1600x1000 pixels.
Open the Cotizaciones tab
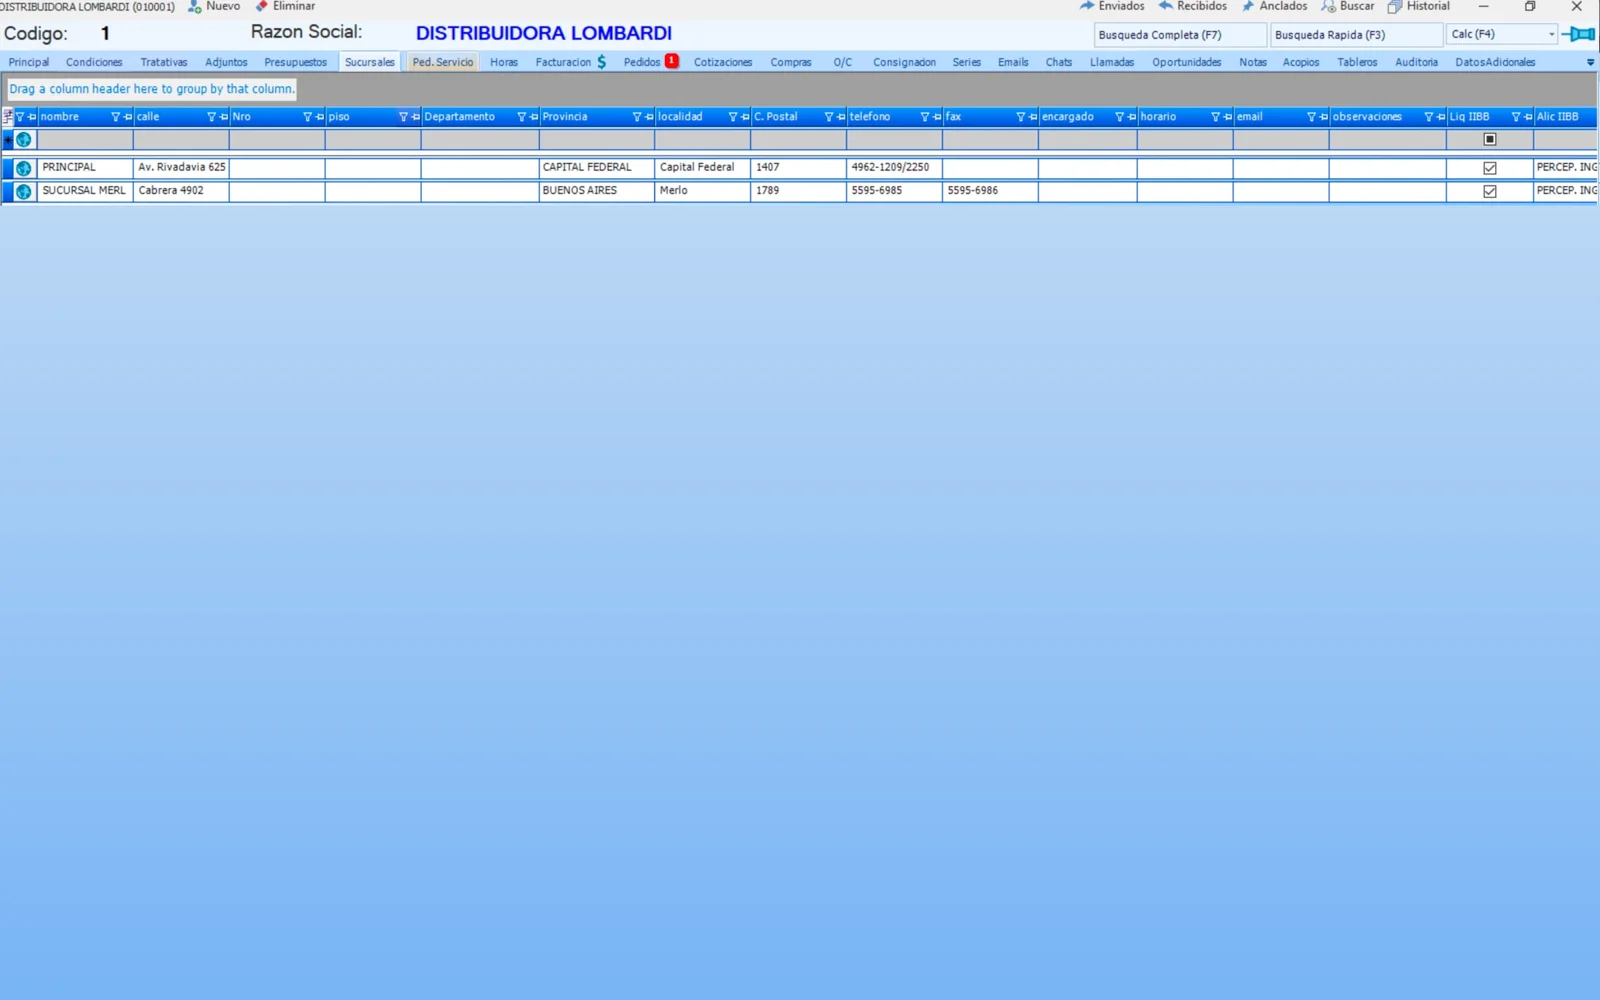click(723, 62)
